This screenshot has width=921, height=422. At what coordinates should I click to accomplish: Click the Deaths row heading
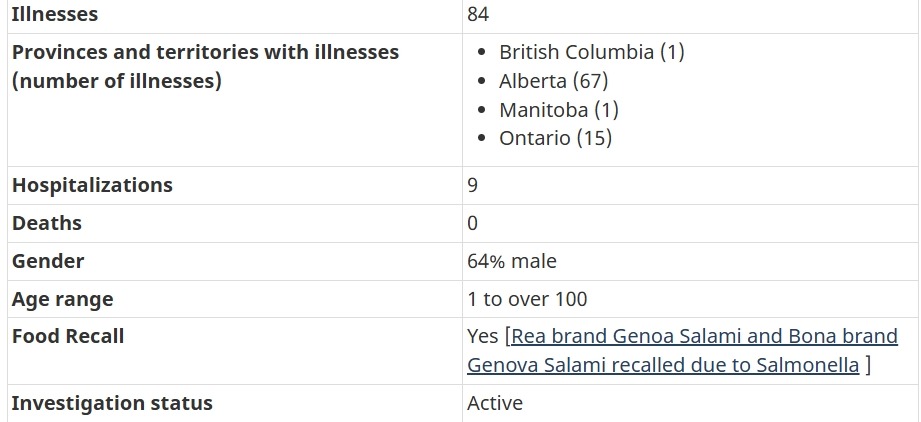coord(46,223)
